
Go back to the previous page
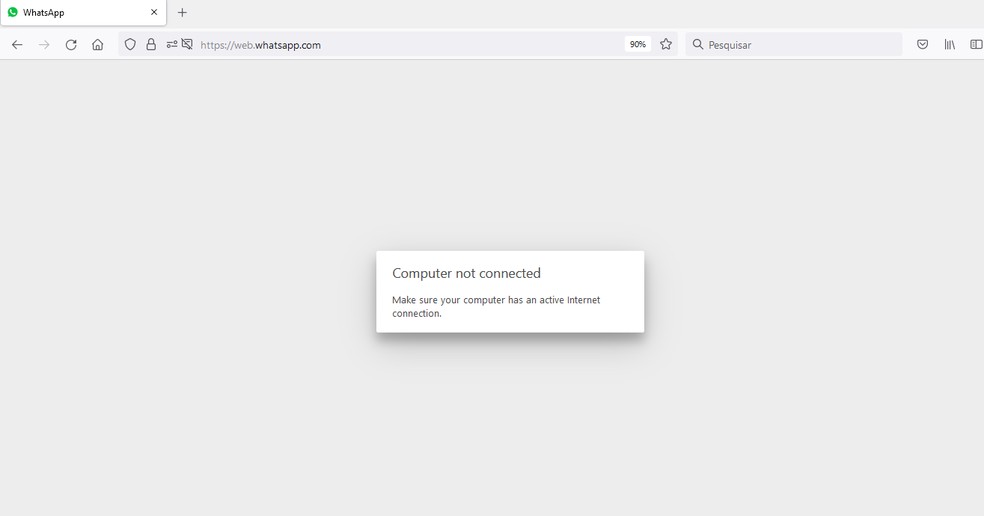[17, 45]
